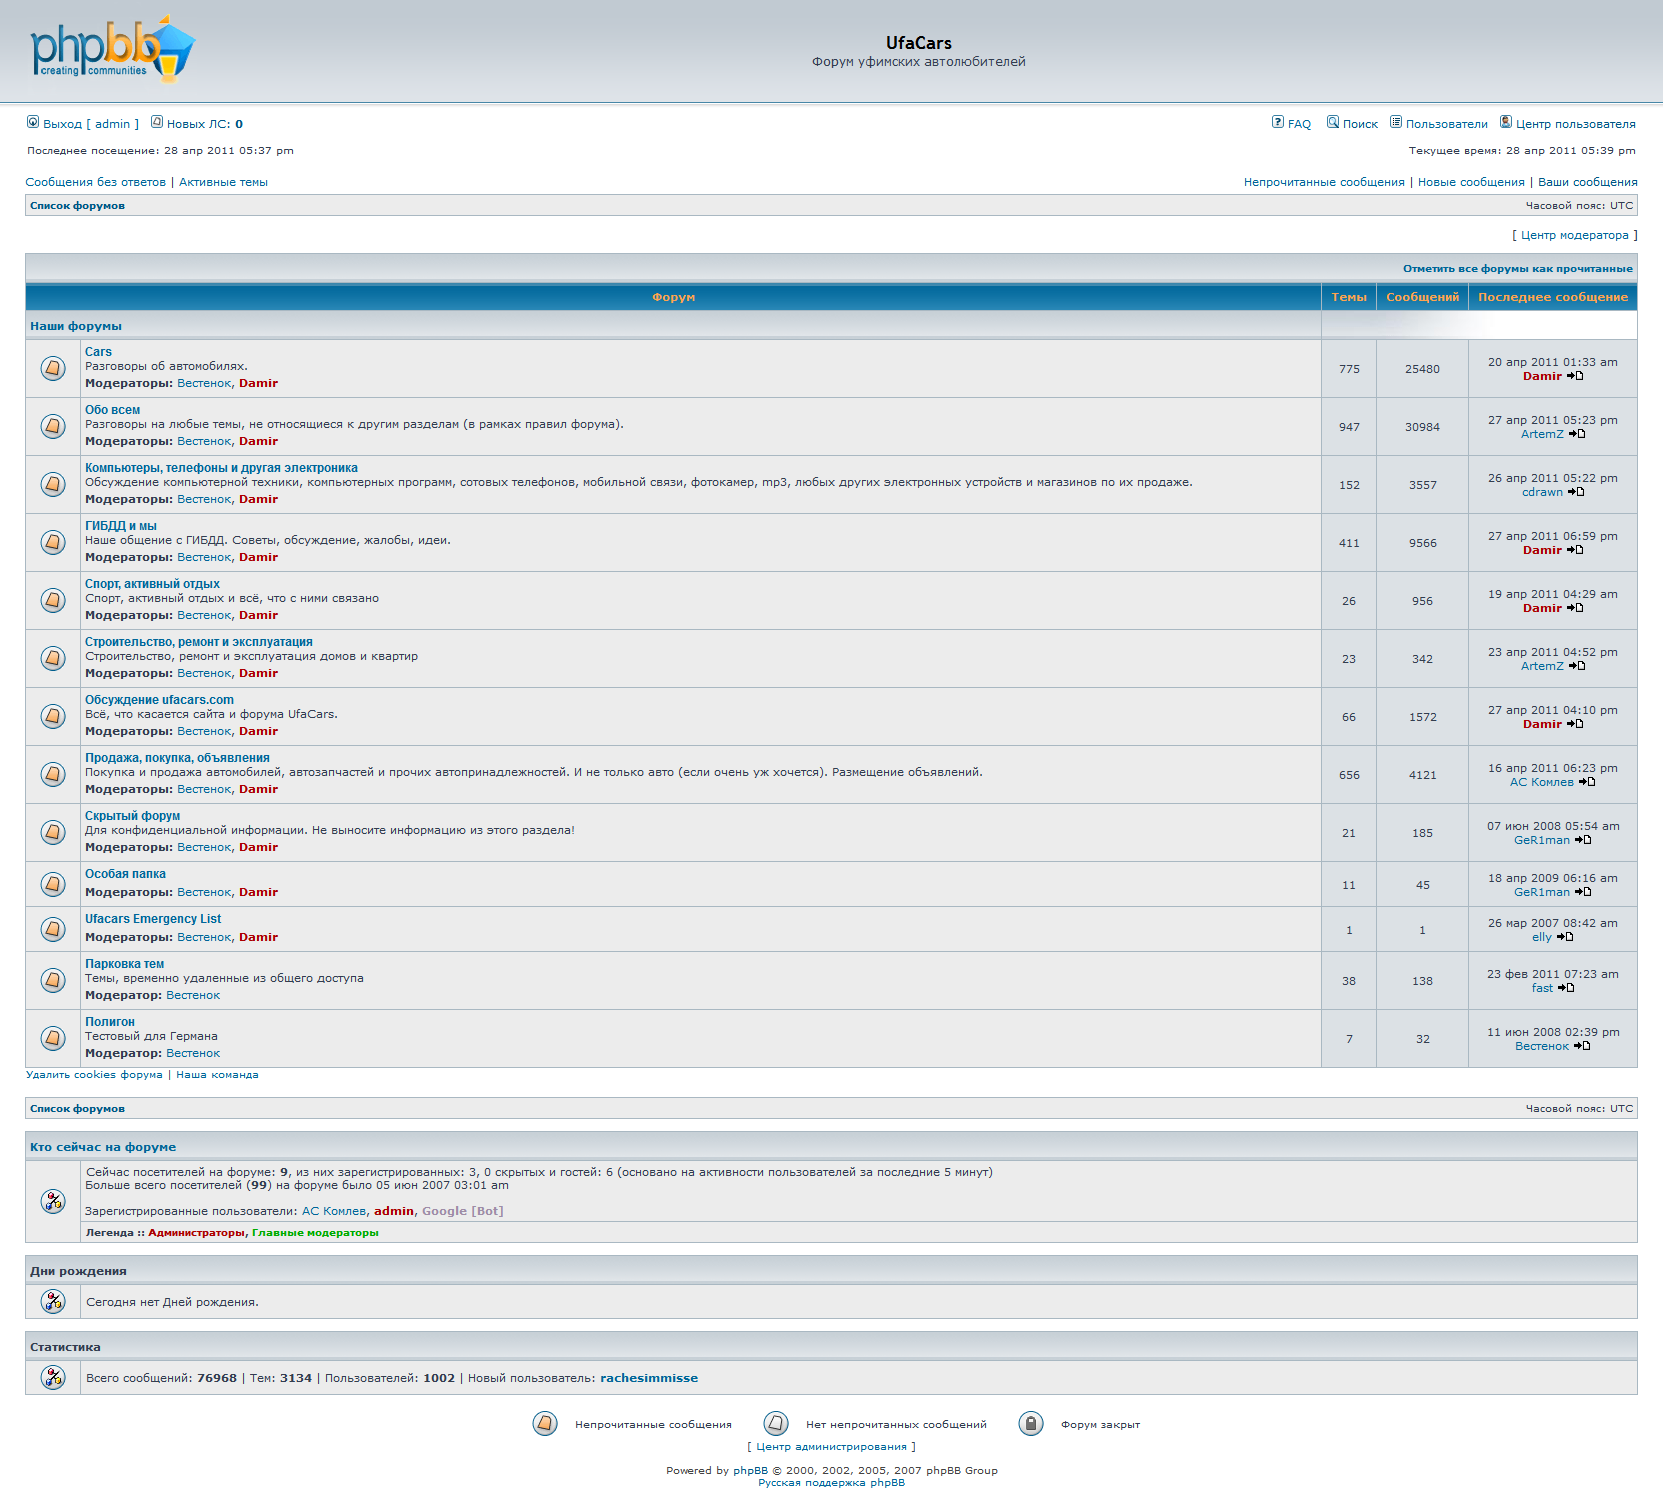Log out via Выход [ admin ] link
Viewport: 1663px width, 1488px height.
coord(91,124)
